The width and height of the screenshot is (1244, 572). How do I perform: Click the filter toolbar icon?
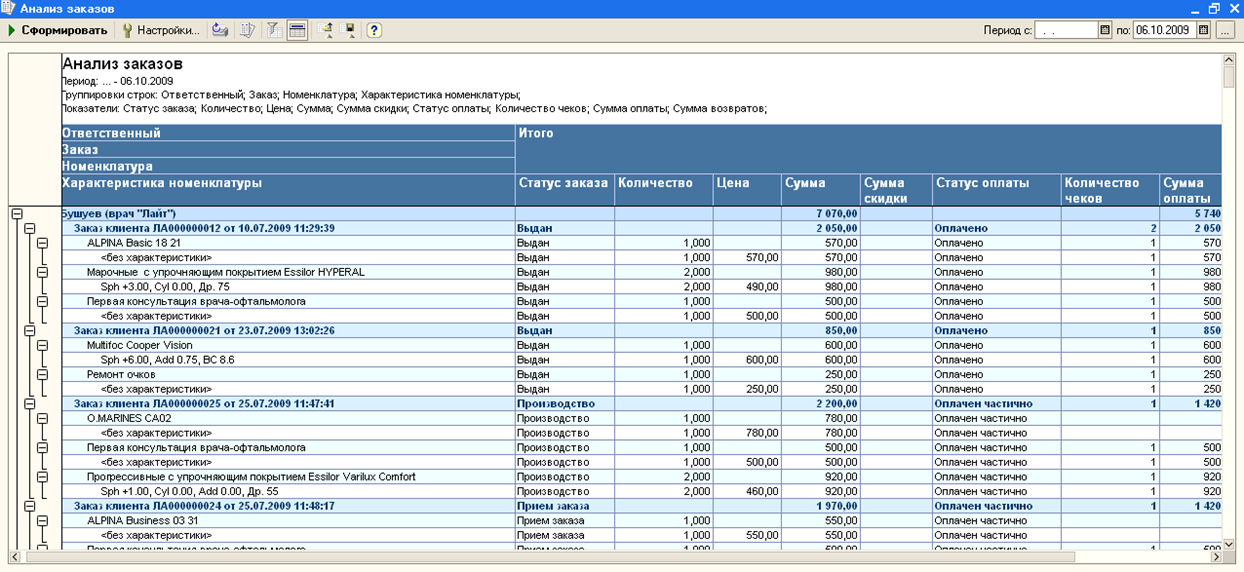click(x=273, y=30)
